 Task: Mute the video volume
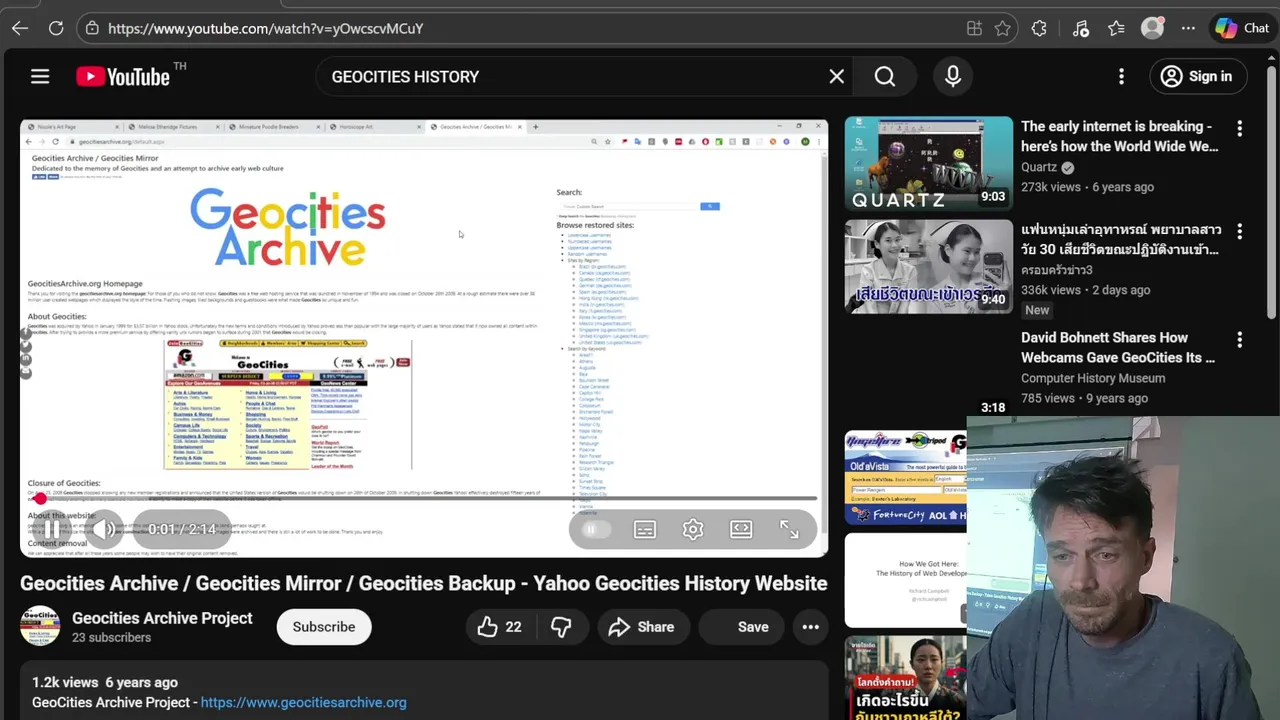coord(104,529)
